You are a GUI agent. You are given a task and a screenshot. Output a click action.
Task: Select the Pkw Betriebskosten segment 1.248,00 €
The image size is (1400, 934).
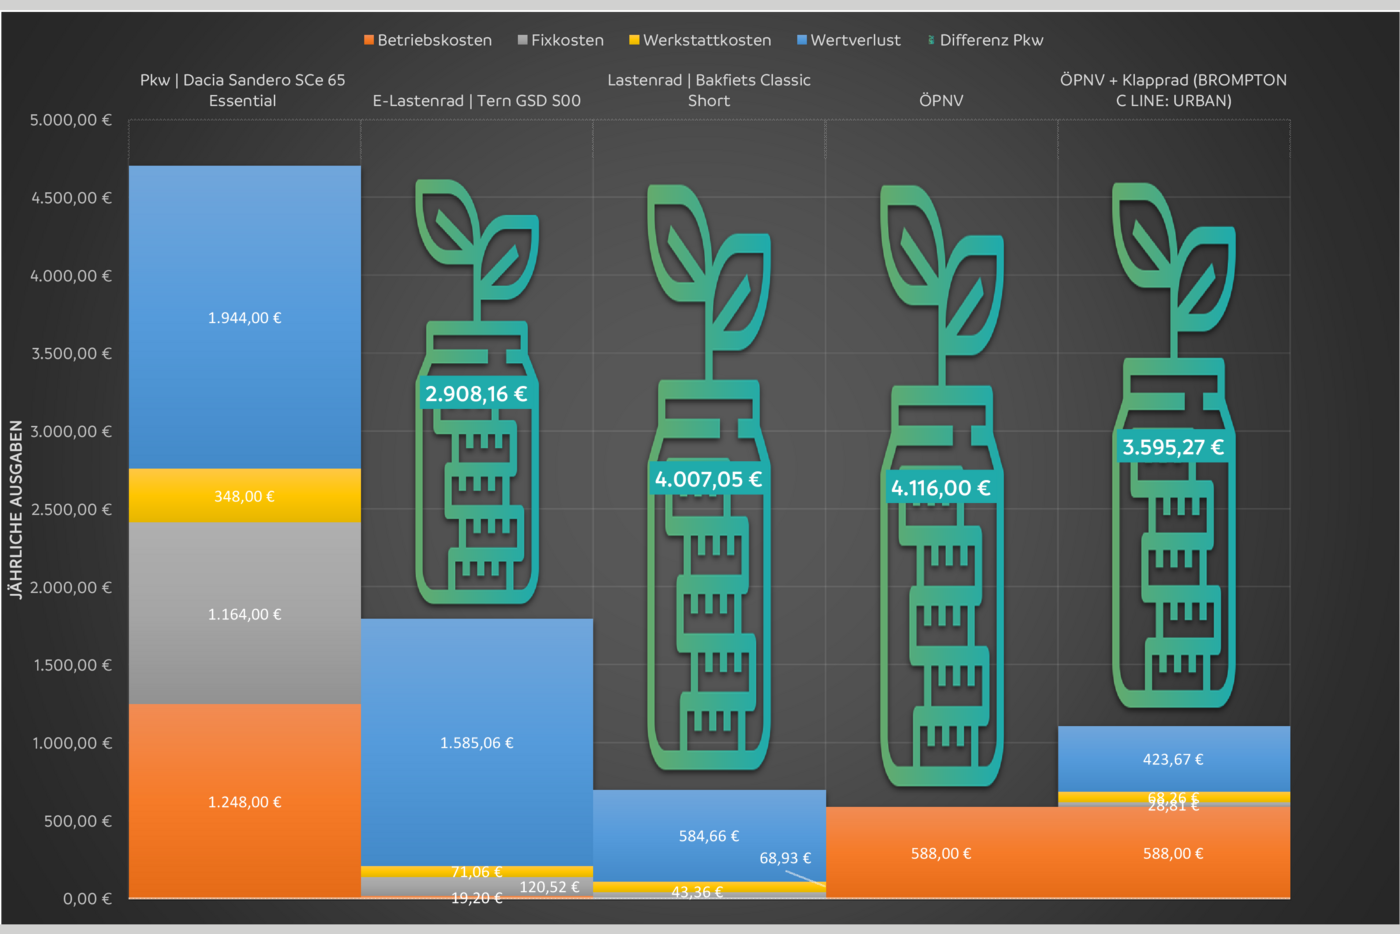click(245, 801)
